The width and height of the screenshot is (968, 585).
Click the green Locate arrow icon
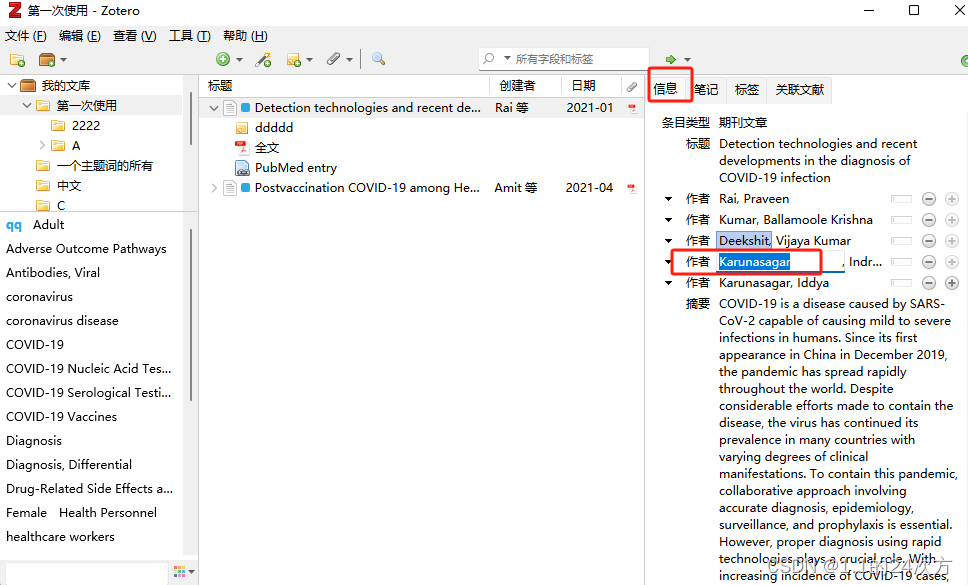click(671, 59)
